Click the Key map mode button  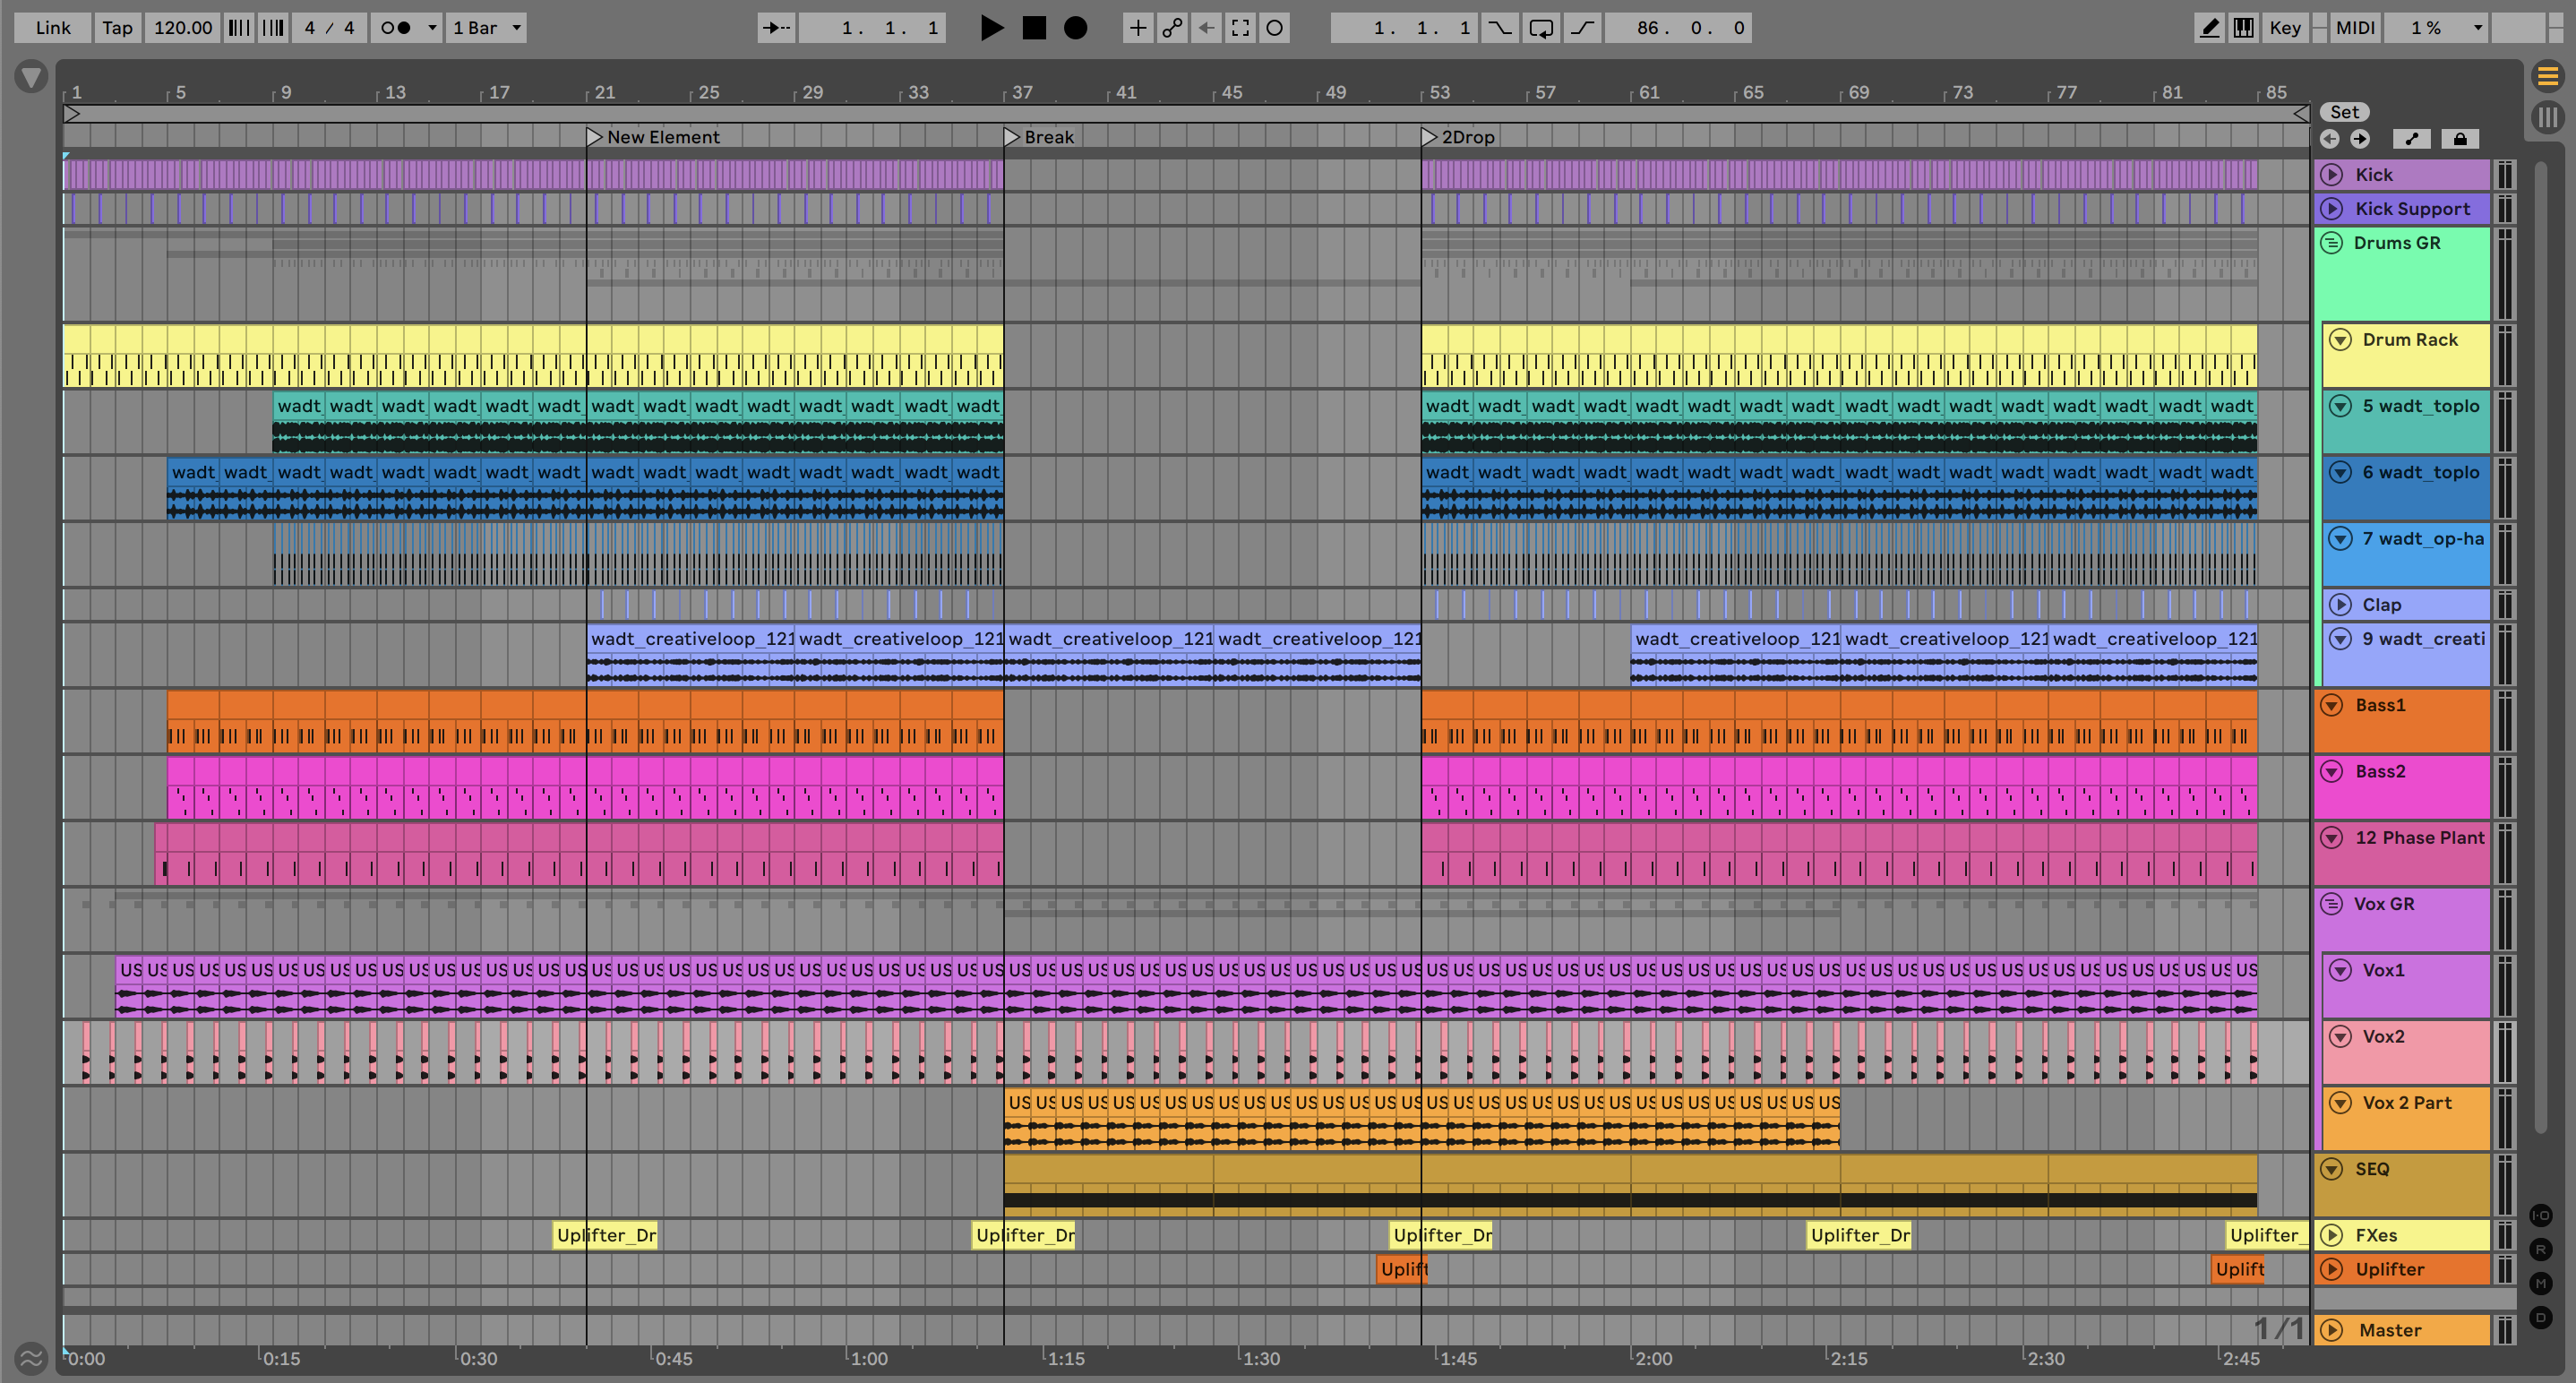(x=2284, y=28)
